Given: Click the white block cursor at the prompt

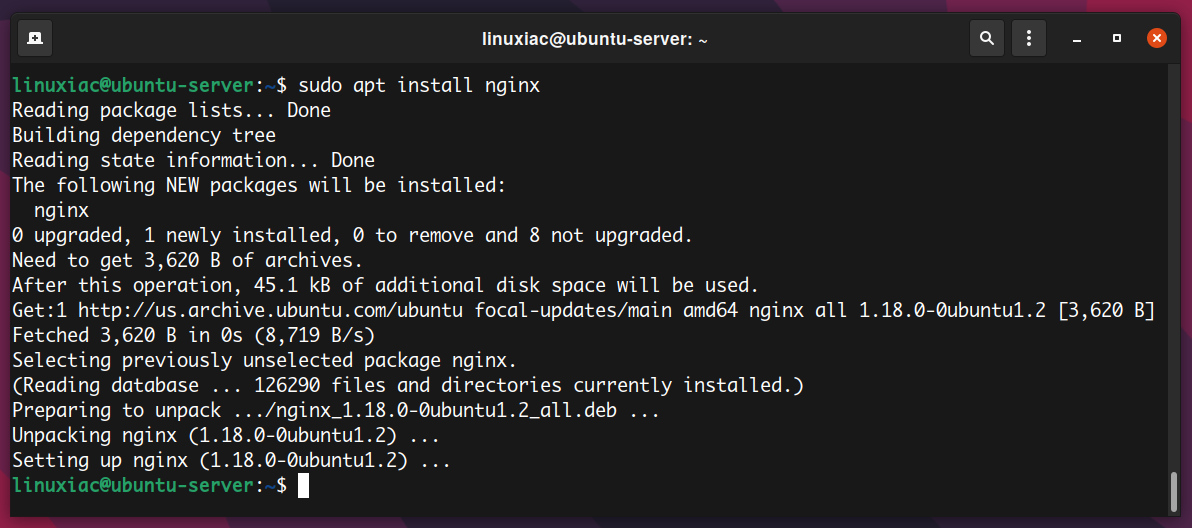Looking at the screenshot, I should 303,485.
